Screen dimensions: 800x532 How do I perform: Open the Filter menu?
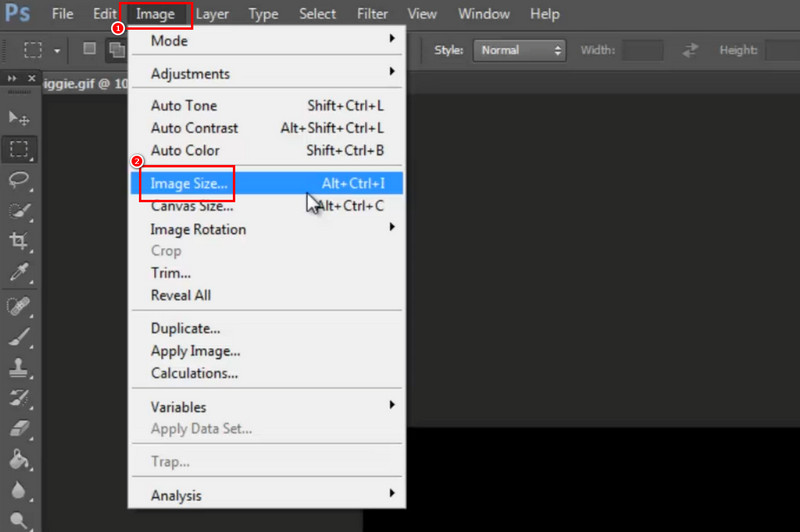(372, 14)
